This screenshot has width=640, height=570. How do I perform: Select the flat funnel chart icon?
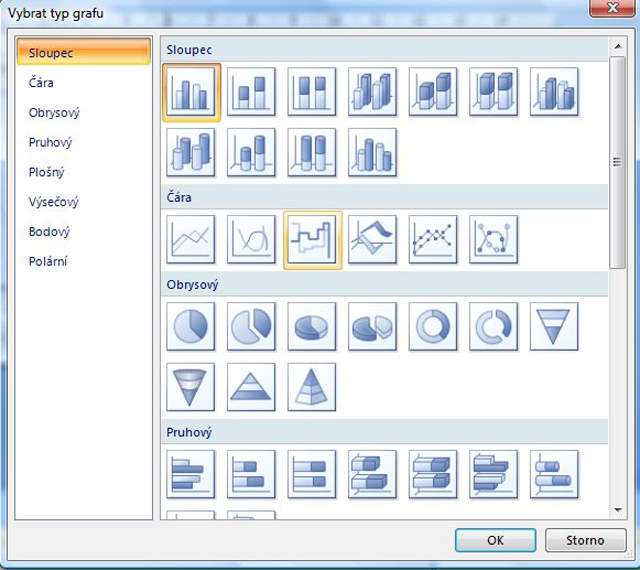tap(554, 326)
